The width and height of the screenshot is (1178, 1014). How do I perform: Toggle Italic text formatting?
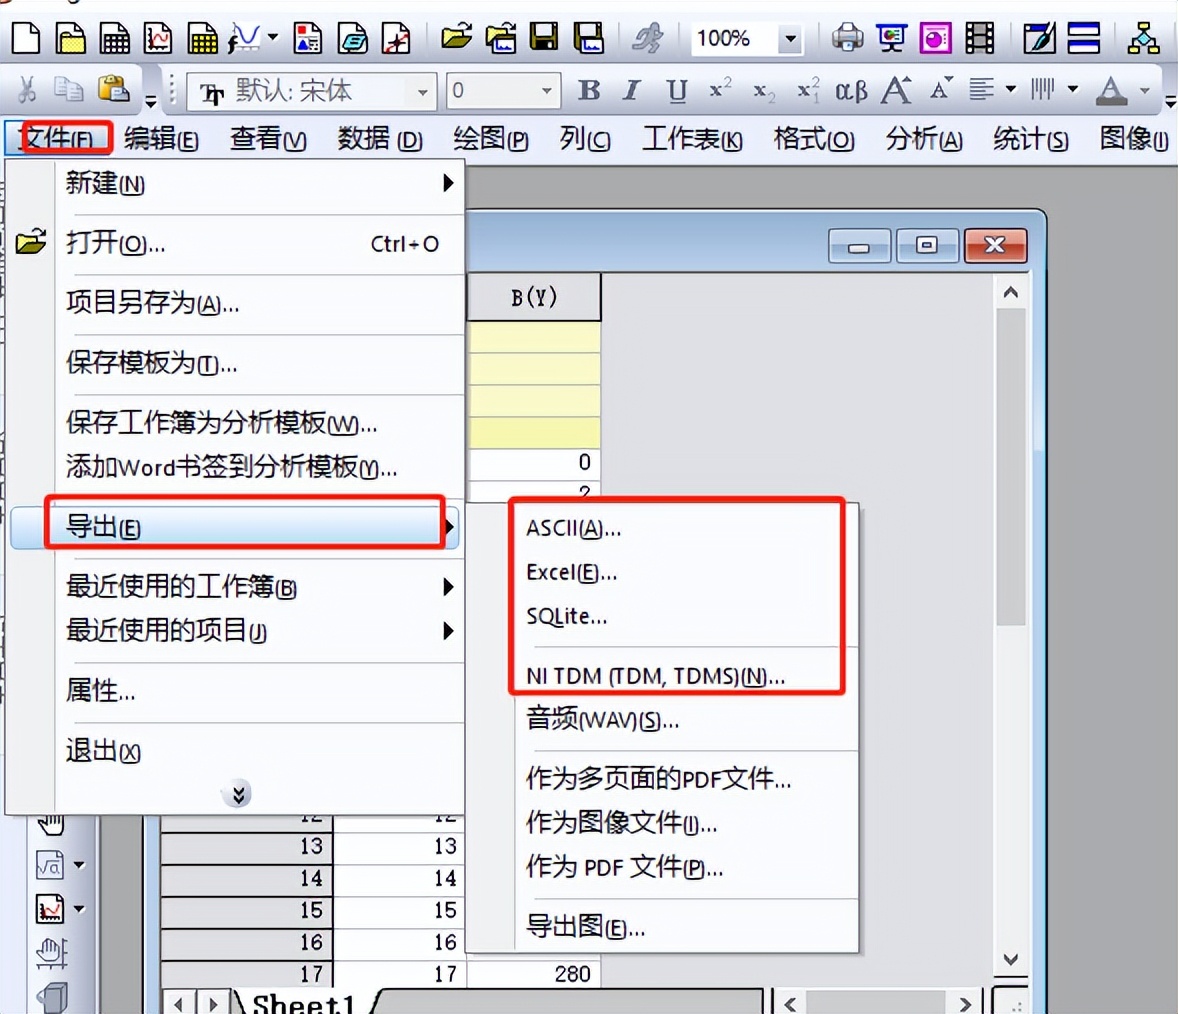pos(631,91)
